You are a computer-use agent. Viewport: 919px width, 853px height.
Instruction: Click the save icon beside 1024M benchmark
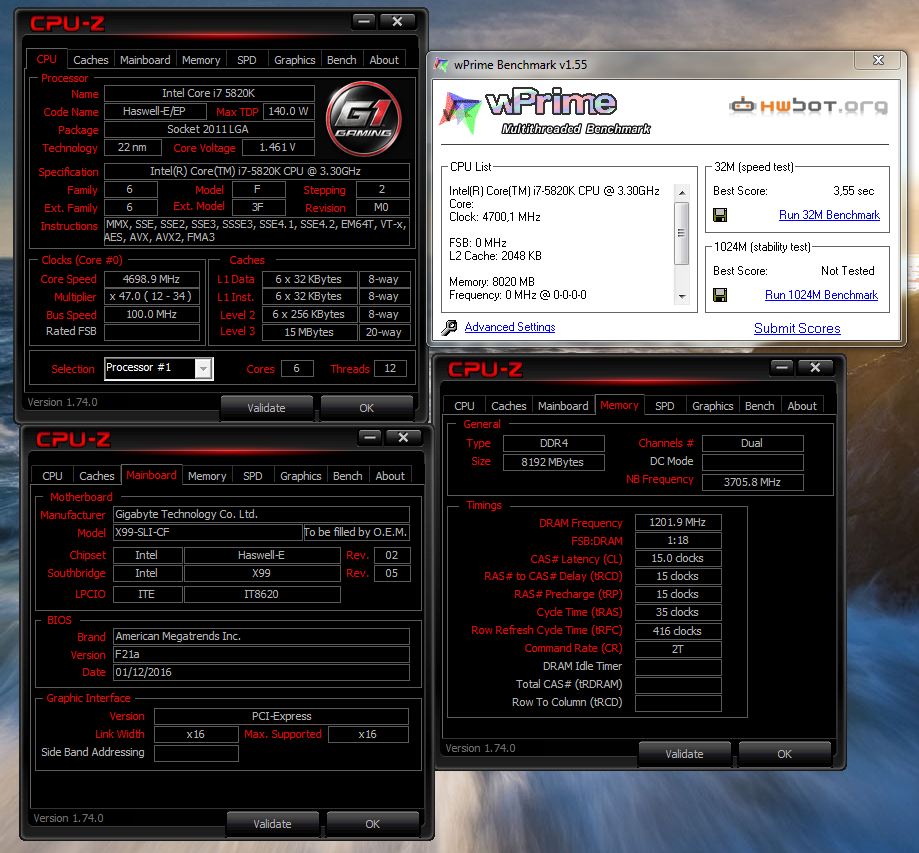720,295
